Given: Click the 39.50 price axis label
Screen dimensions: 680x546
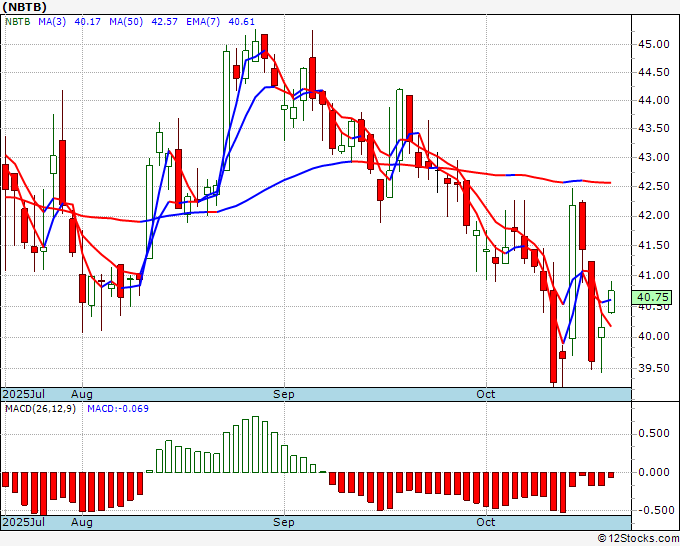Looking at the screenshot, I should click(654, 369).
